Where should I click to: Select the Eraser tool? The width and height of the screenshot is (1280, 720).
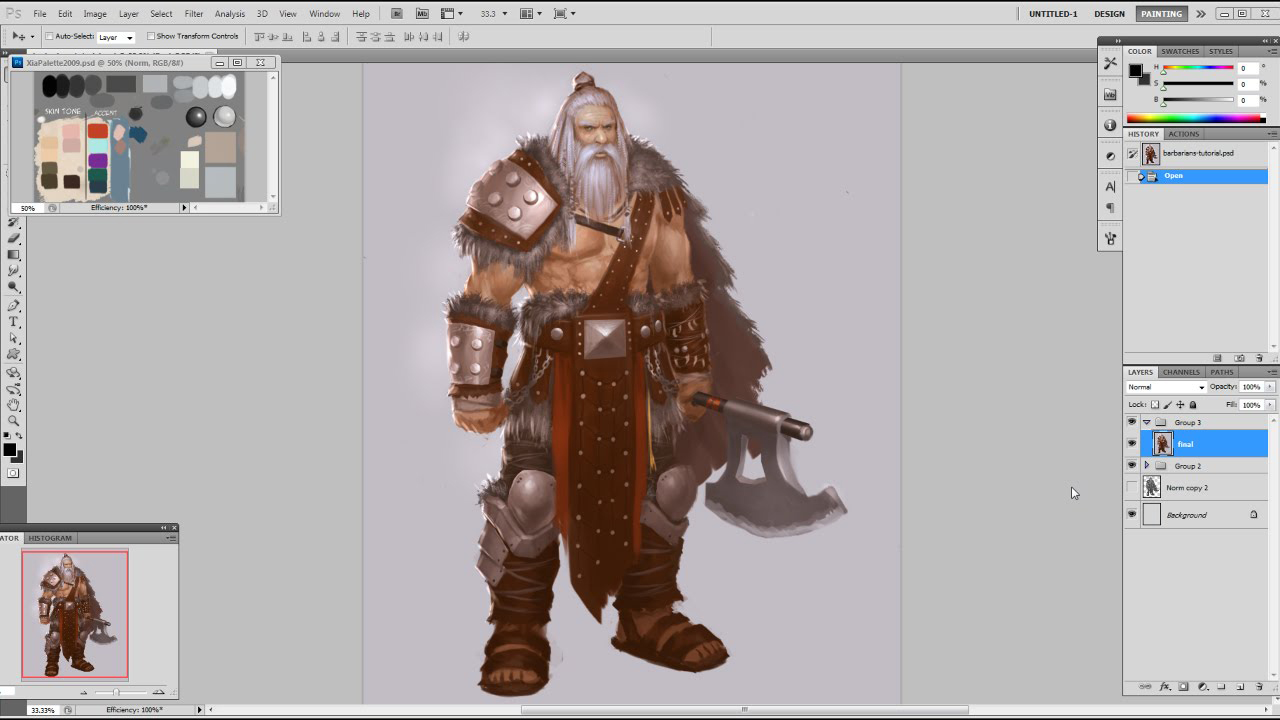tap(13, 238)
